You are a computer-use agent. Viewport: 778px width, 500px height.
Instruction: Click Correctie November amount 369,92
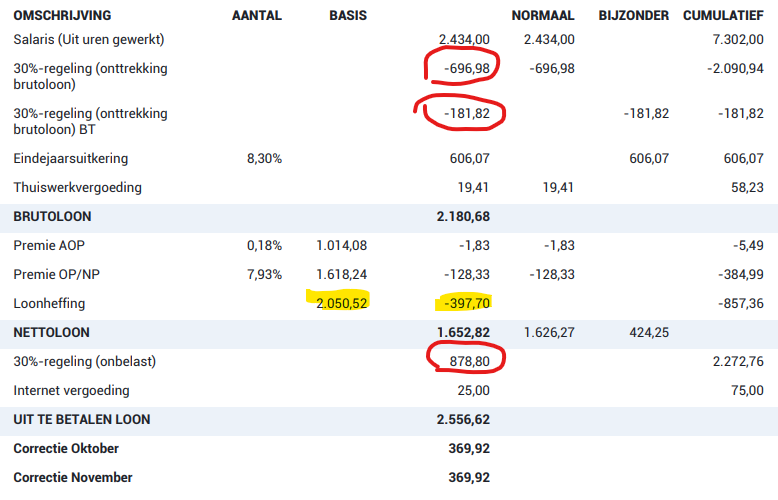coord(469,478)
